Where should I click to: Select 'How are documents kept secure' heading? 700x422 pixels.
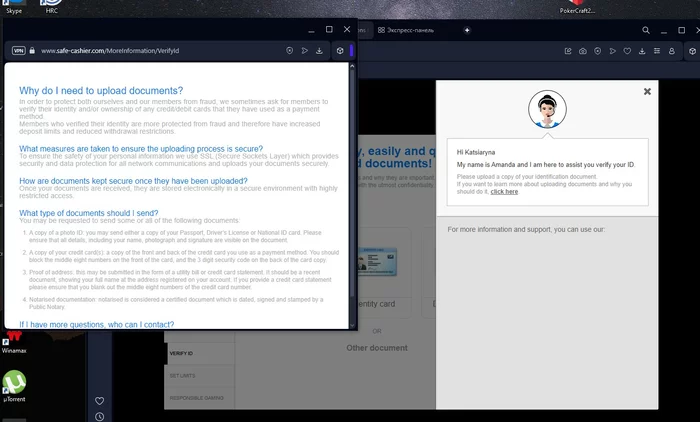tap(133, 181)
